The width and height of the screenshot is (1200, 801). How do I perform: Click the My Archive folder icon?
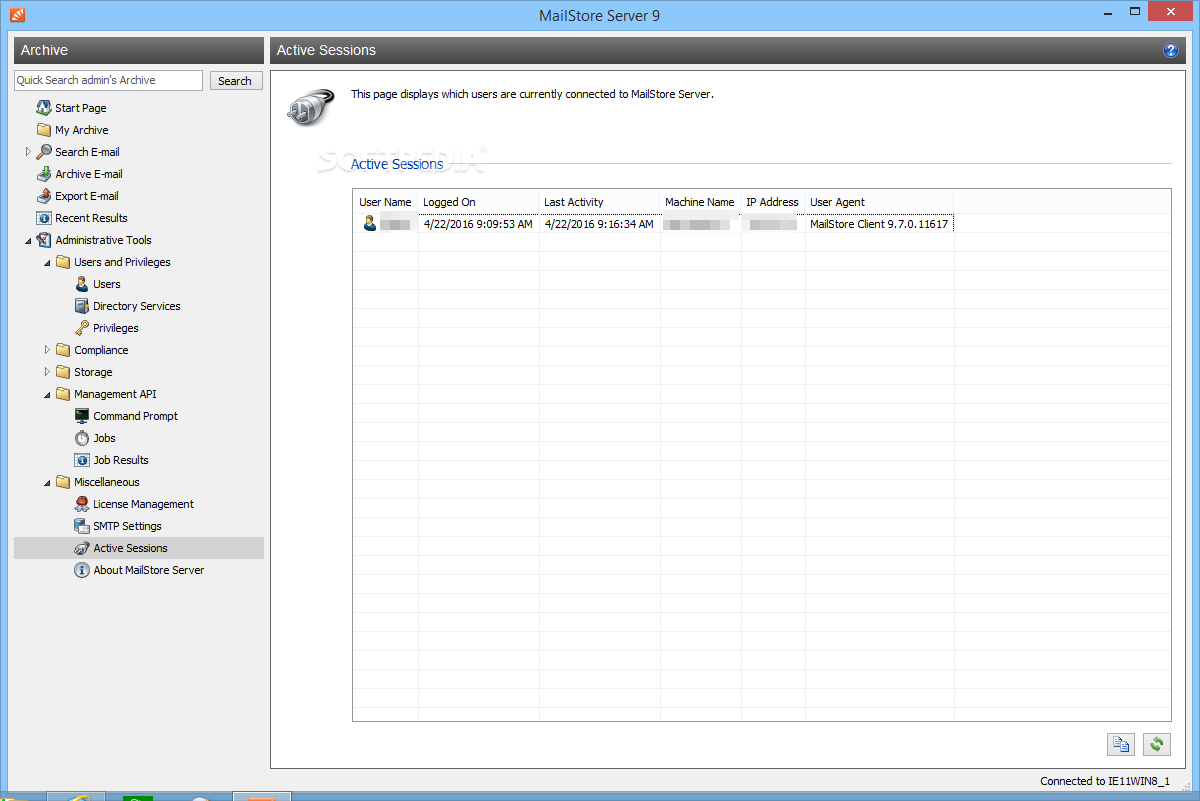tap(44, 130)
